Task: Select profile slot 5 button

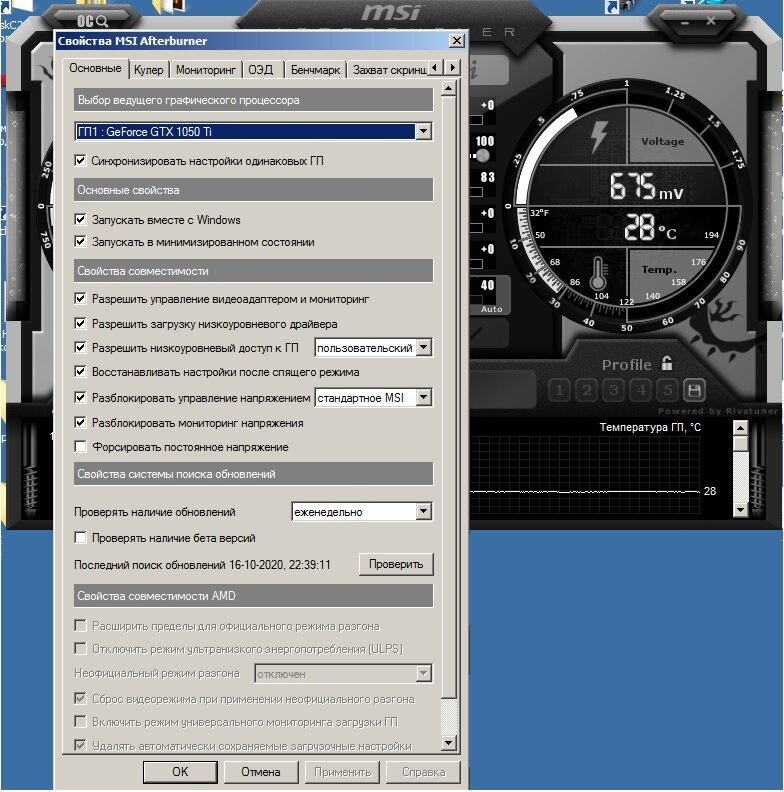Action: tap(668, 390)
